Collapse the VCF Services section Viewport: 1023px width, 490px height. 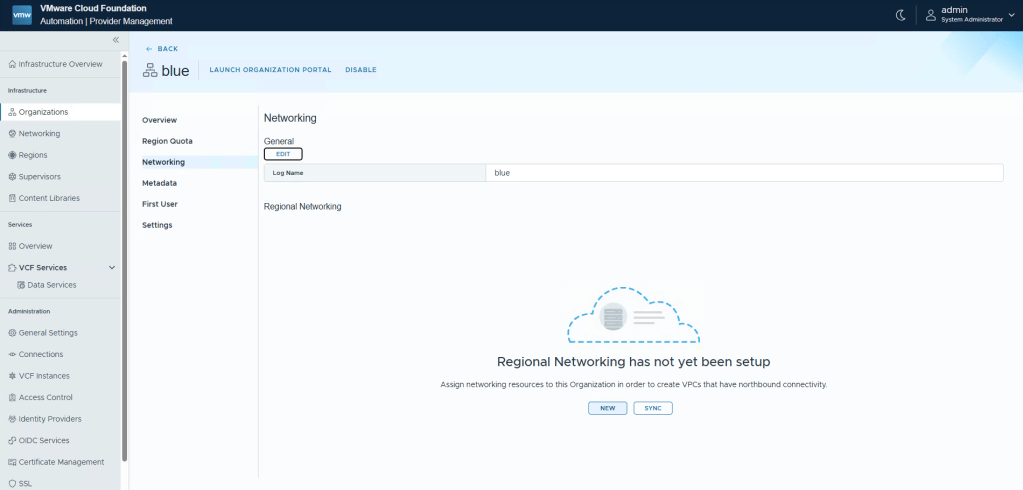[112, 268]
